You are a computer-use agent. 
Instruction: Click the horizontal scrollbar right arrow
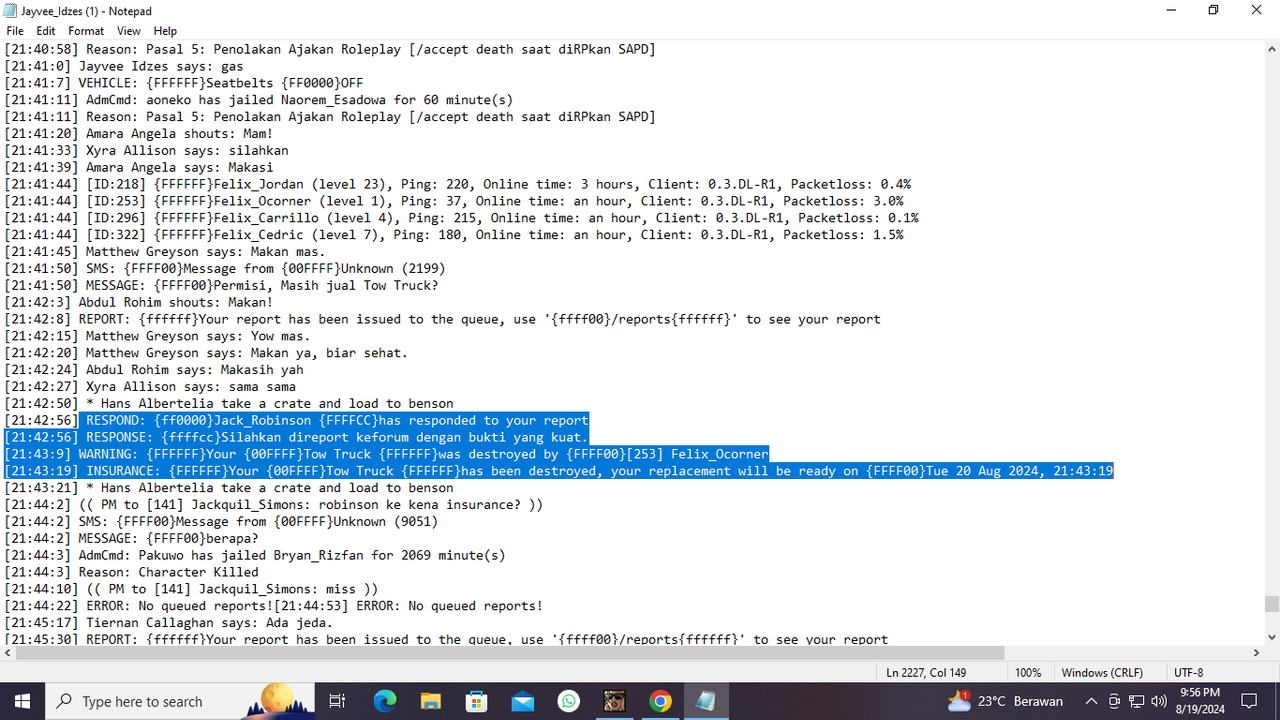point(1255,653)
